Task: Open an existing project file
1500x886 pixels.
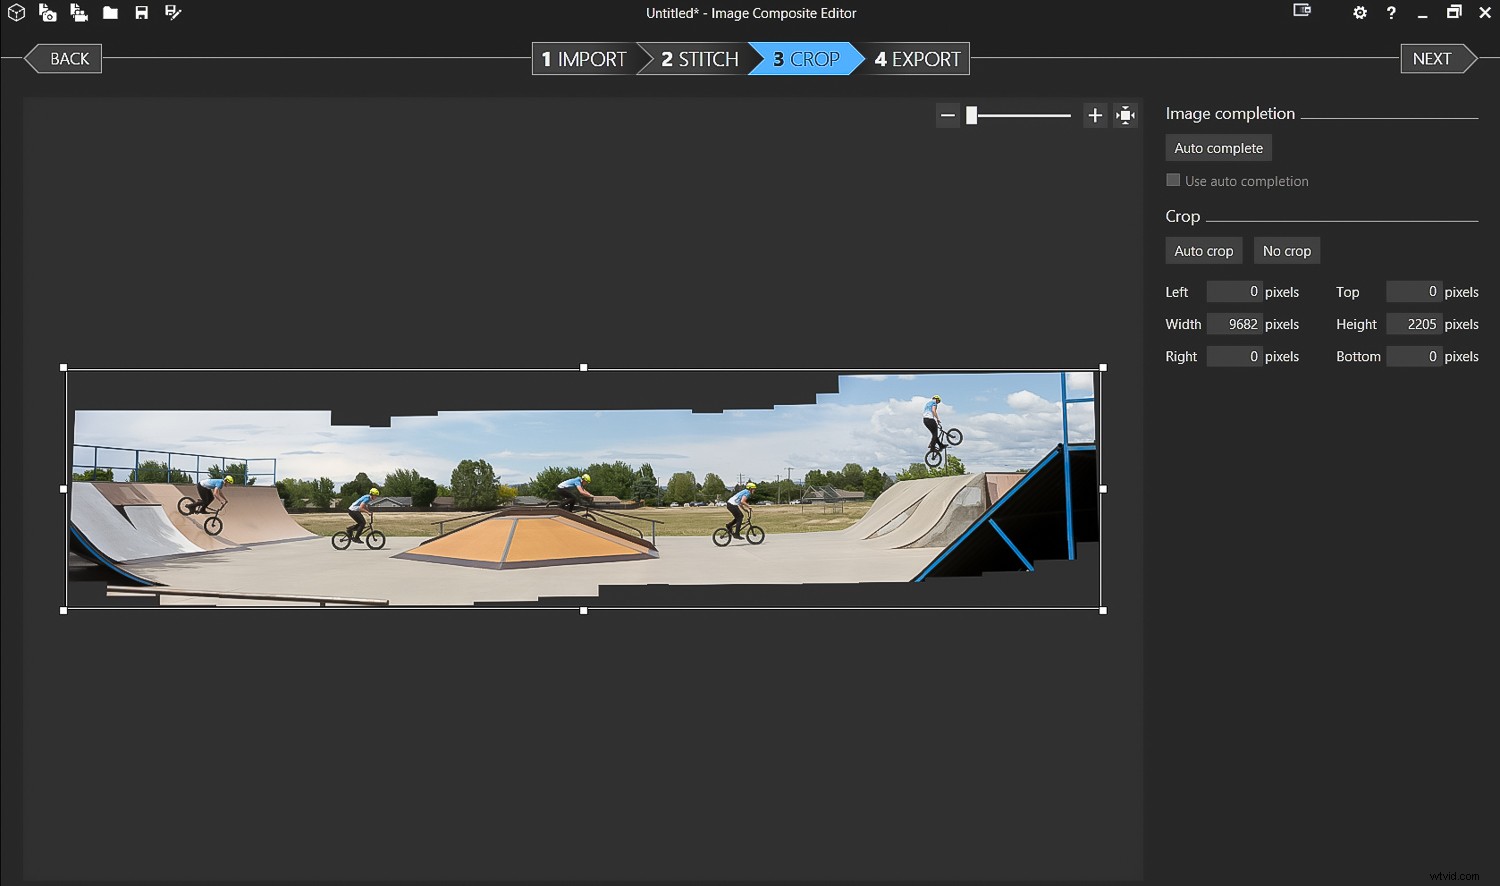Action: (x=110, y=13)
